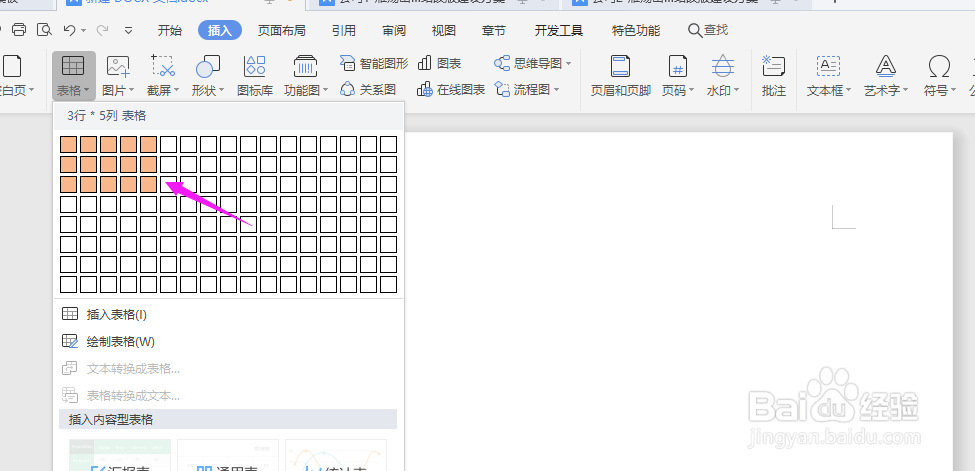
Task: Open the 特色功能 tab
Action: [x=636, y=30]
